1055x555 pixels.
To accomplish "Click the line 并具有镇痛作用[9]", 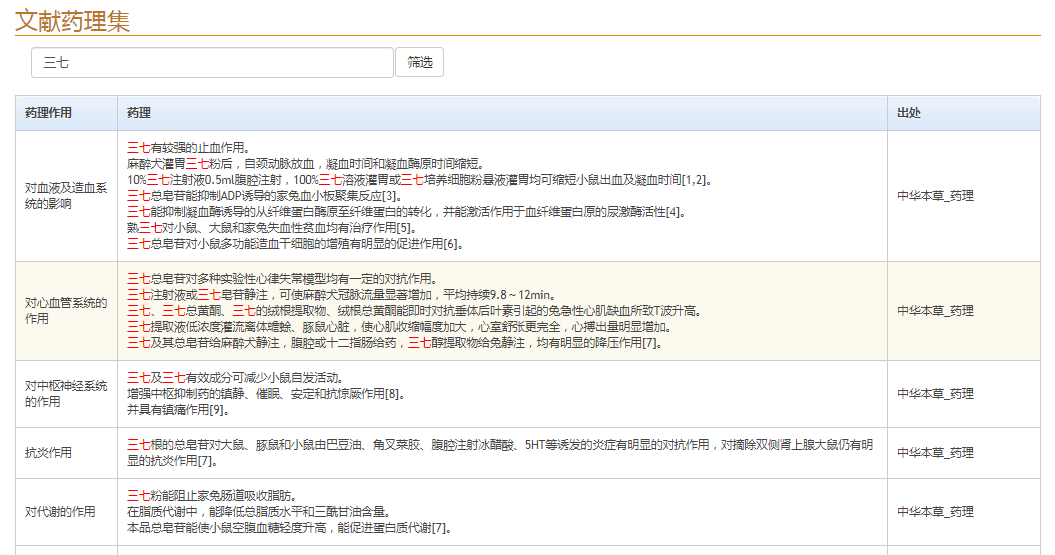I will click(x=178, y=410).
